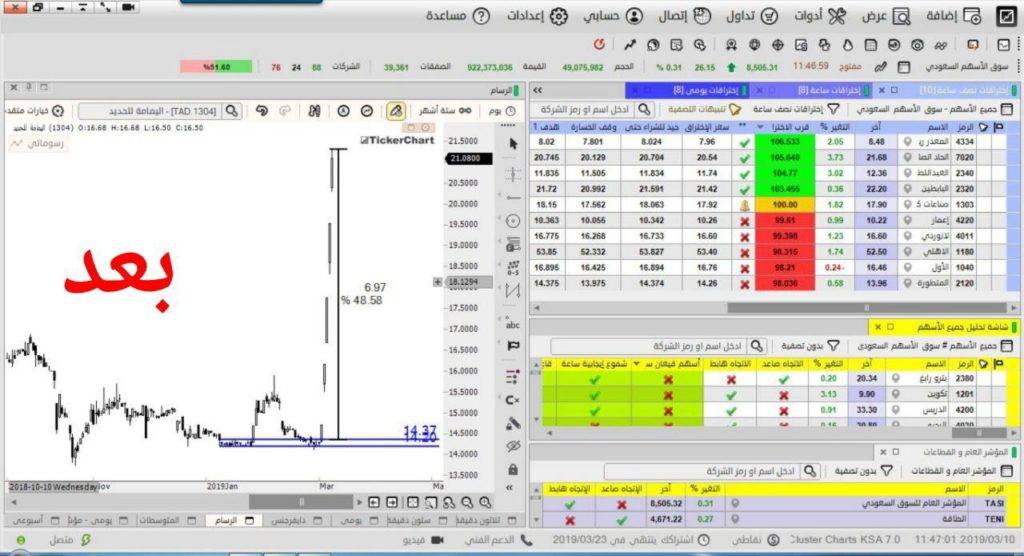The width and height of the screenshot is (1024, 556).
Task: Select the flag marker drawing tool
Action: 513,346
